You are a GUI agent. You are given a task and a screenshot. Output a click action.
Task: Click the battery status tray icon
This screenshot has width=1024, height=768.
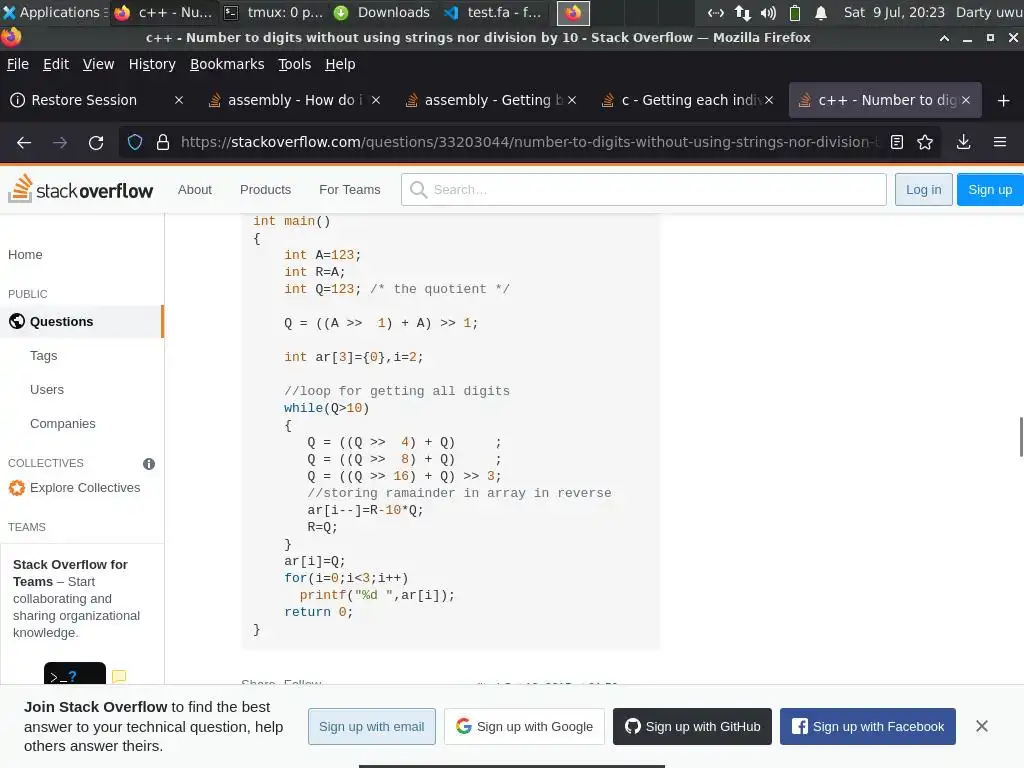click(x=795, y=12)
